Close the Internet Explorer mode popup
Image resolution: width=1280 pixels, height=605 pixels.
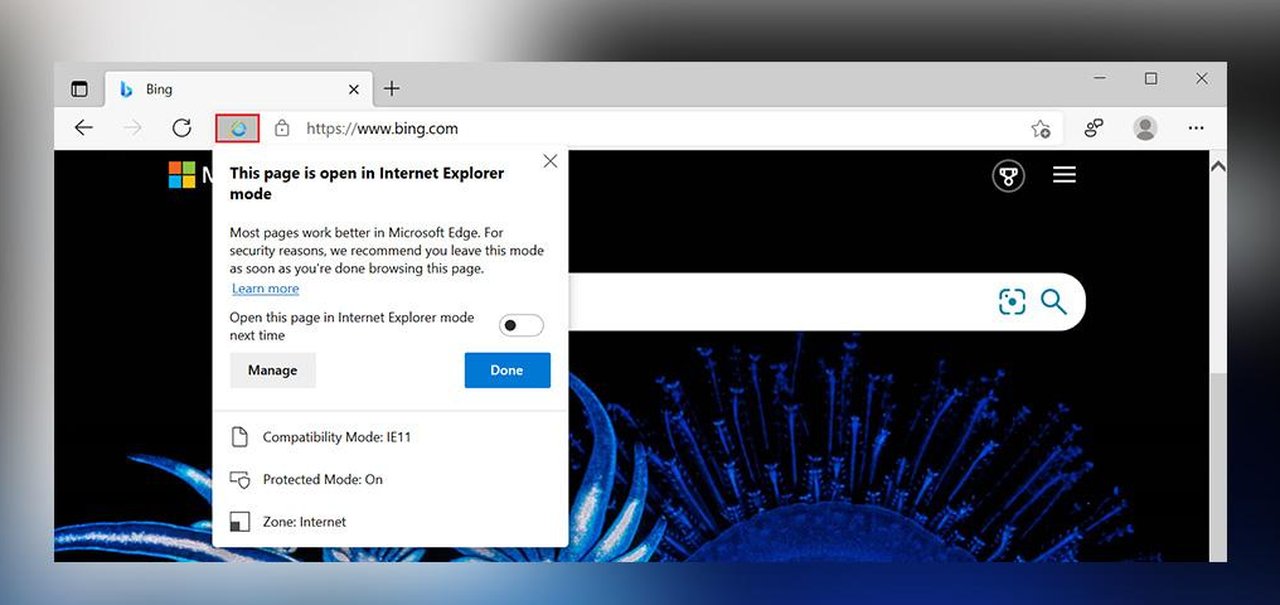click(550, 161)
